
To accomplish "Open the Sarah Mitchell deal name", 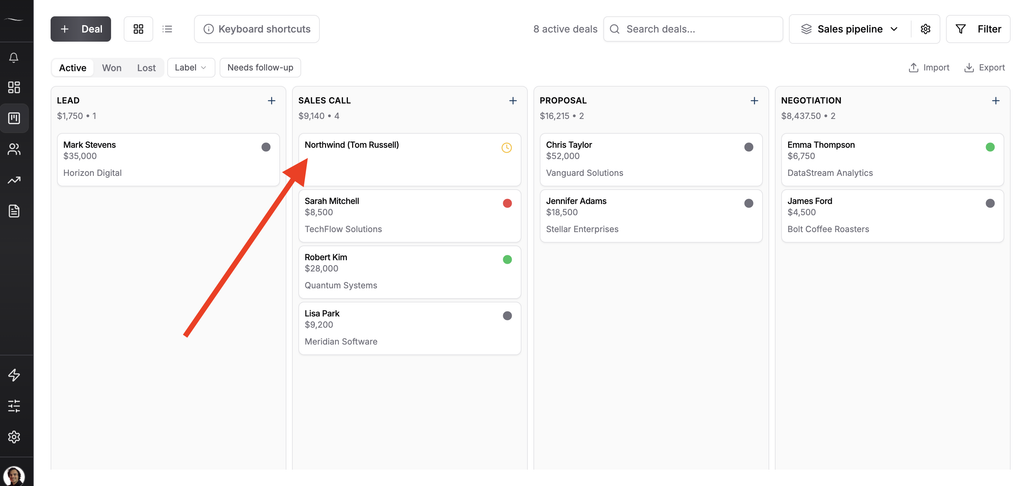I will click(x=332, y=201).
